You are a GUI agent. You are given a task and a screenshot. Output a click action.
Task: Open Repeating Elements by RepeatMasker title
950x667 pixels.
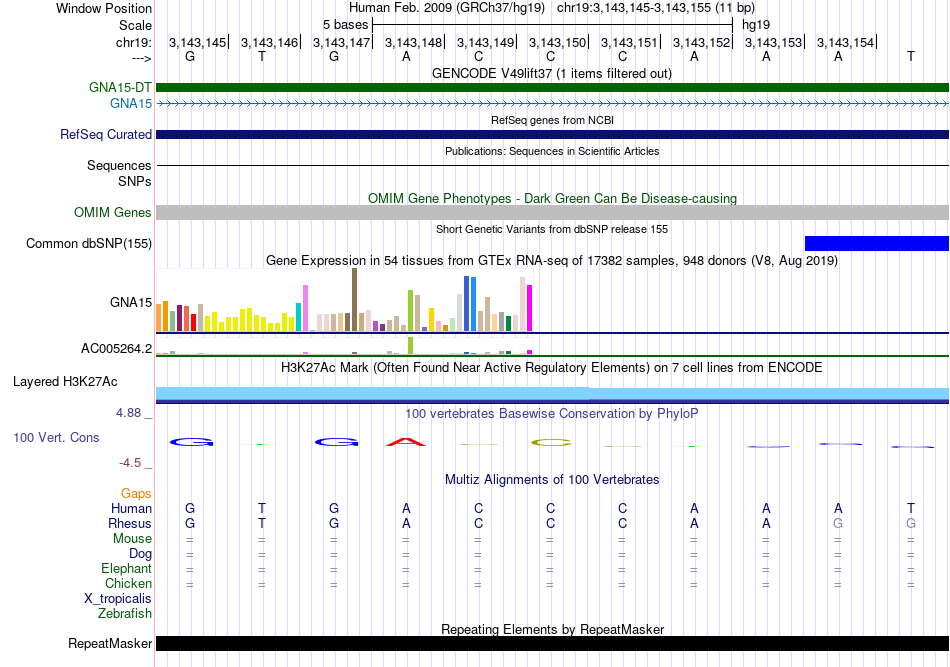click(552, 629)
